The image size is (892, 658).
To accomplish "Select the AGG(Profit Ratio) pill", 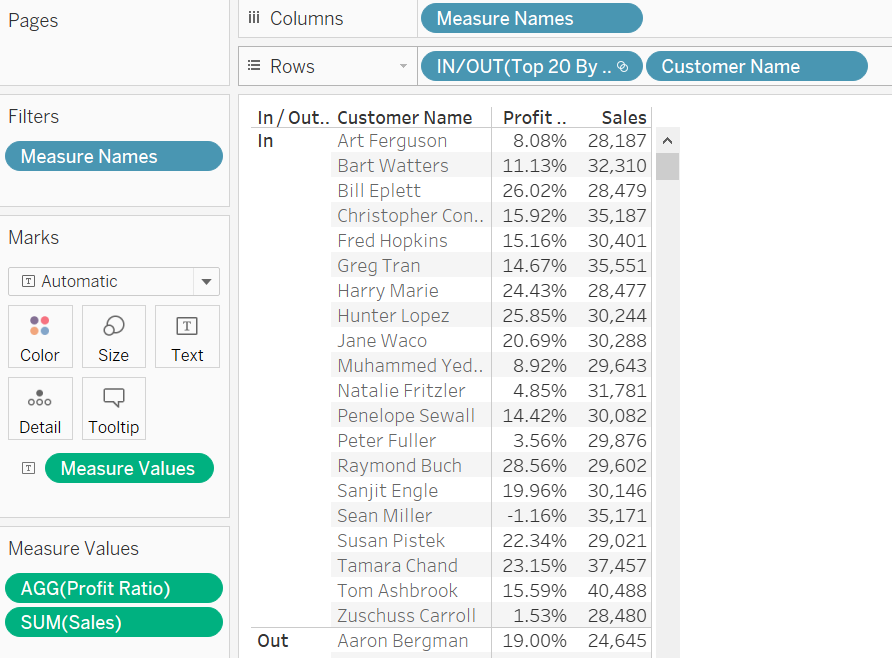I will (x=113, y=588).
